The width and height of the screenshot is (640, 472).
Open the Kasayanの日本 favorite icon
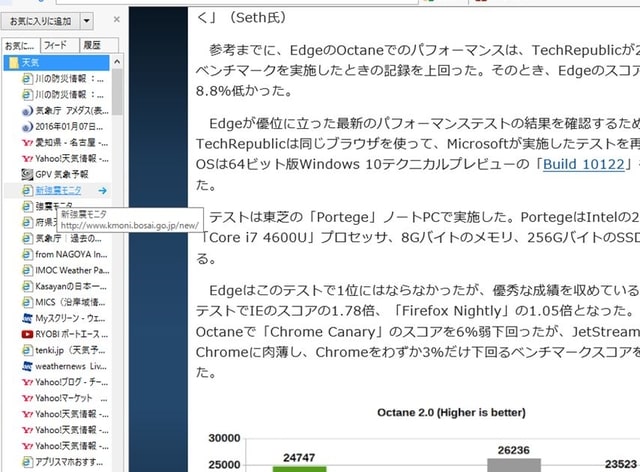tap(27, 286)
